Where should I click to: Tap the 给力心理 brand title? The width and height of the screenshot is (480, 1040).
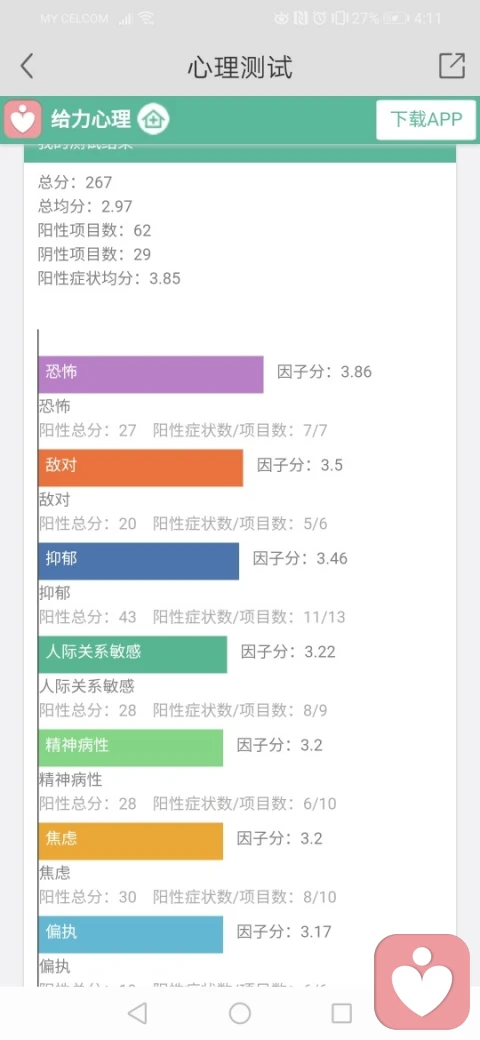pos(91,119)
